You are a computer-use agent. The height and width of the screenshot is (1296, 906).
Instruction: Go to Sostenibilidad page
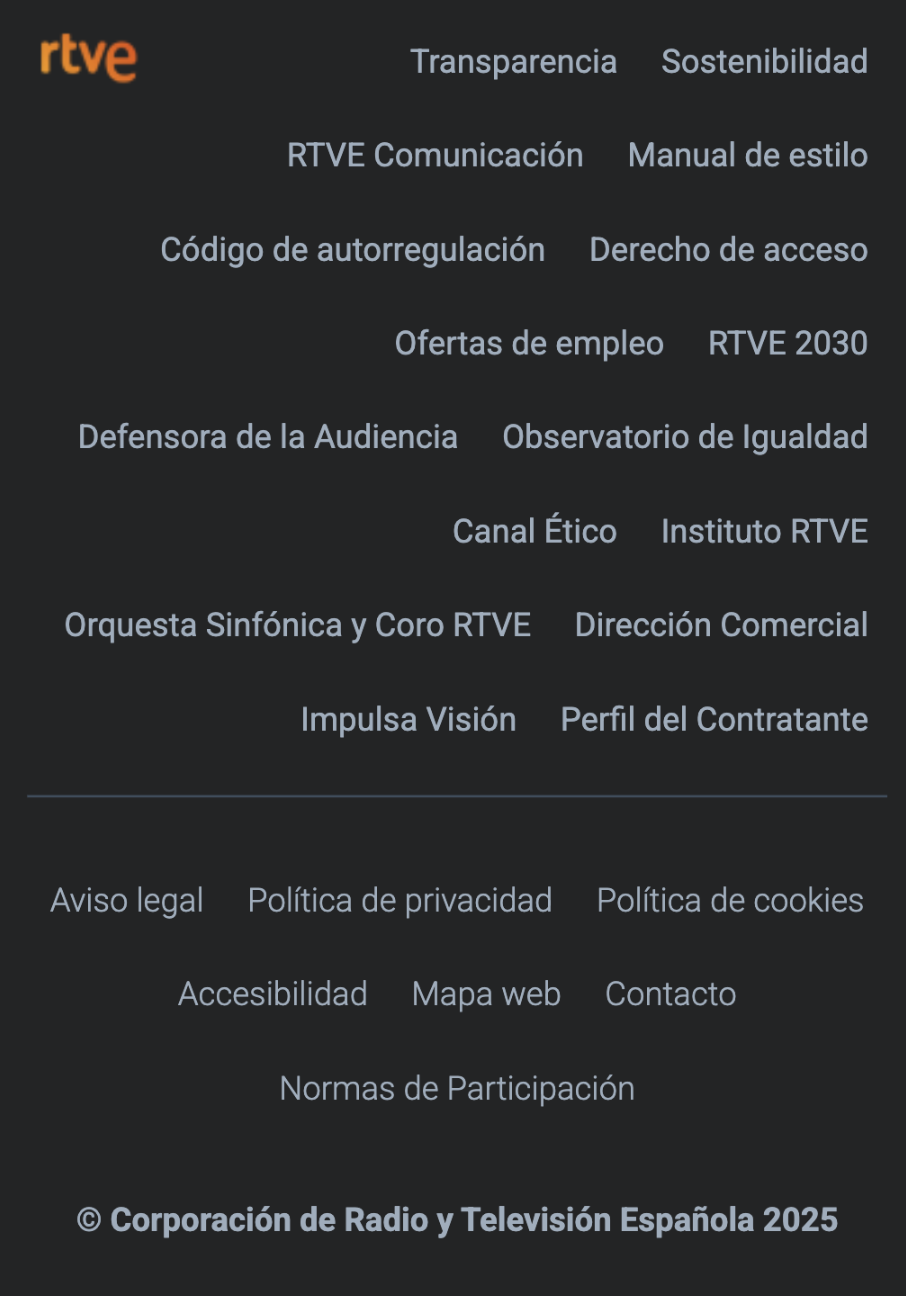click(x=764, y=62)
